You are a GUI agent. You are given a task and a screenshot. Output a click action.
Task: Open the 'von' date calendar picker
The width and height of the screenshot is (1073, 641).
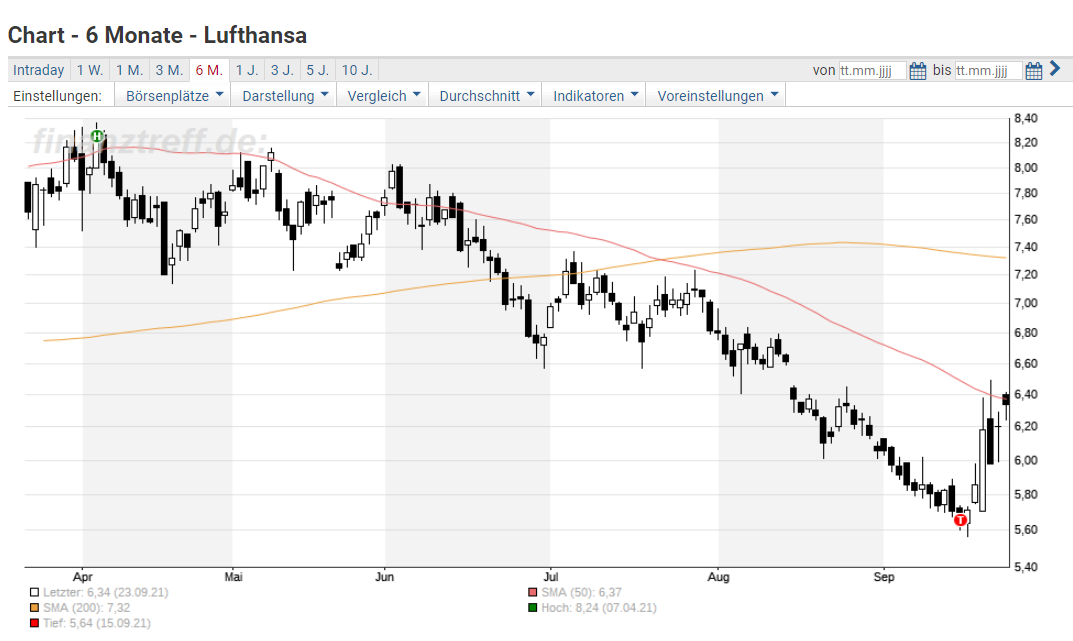pyautogui.click(x=918, y=70)
